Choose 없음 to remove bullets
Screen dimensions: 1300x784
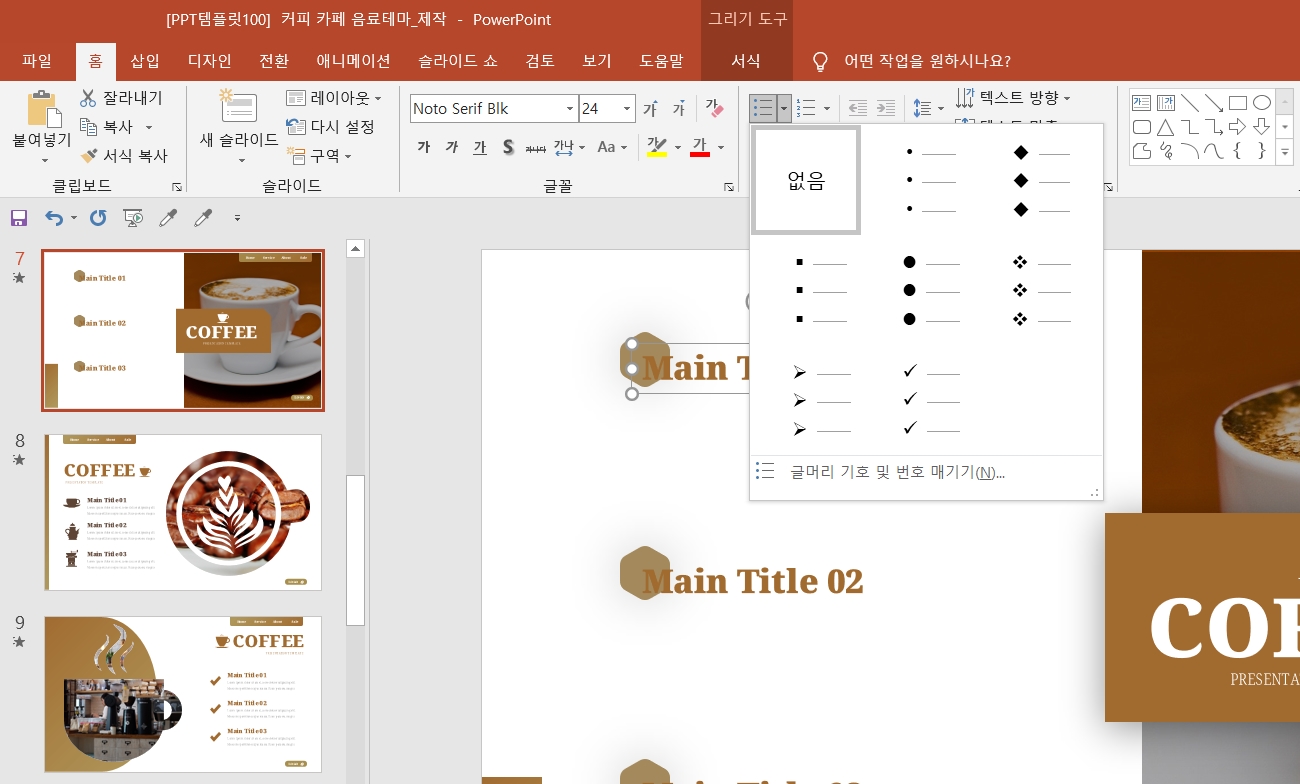[x=806, y=180]
